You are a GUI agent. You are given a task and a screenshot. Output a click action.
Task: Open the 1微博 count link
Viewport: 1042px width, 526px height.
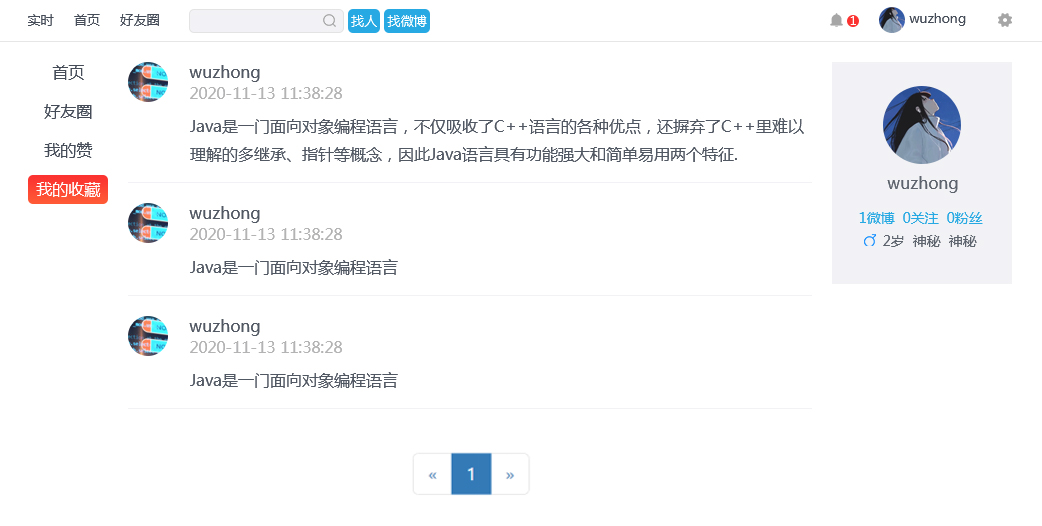pos(876,218)
